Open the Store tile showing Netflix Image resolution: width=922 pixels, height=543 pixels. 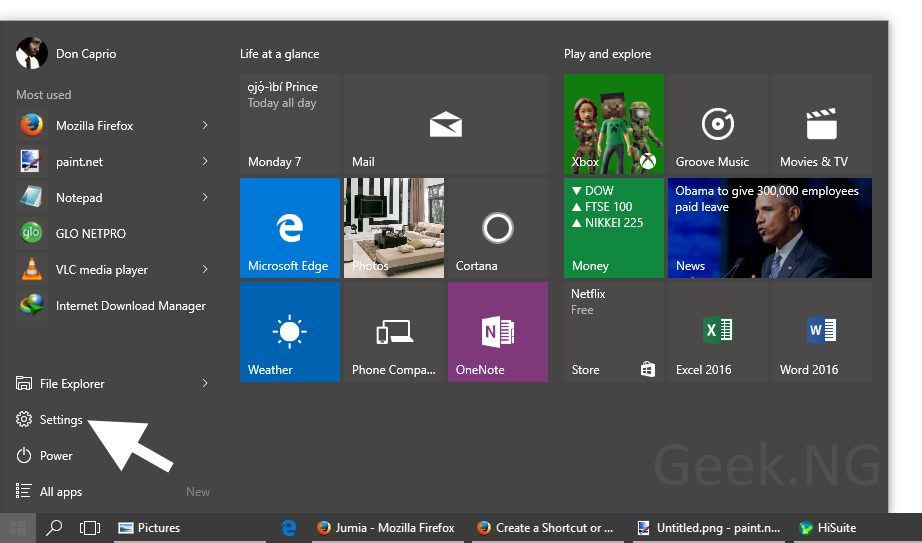[614, 332]
